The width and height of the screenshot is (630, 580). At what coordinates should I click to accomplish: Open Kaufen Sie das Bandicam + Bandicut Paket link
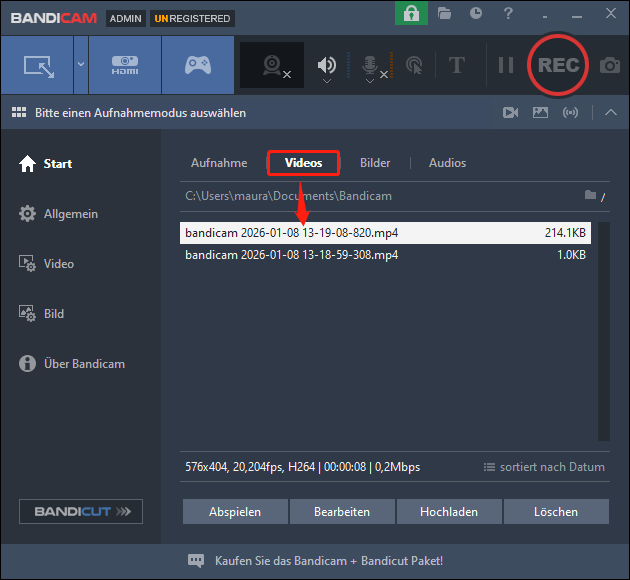click(329, 561)
